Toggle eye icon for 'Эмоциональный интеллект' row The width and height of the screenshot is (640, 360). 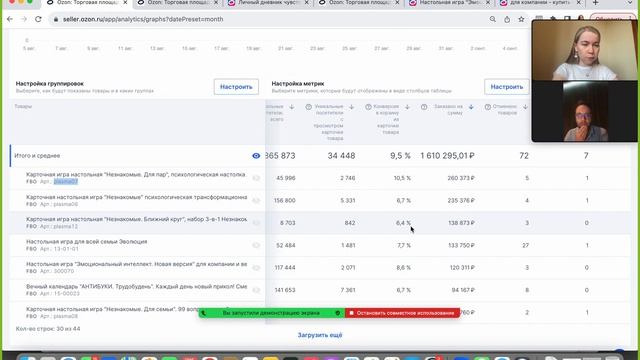(x=256, y=268)
